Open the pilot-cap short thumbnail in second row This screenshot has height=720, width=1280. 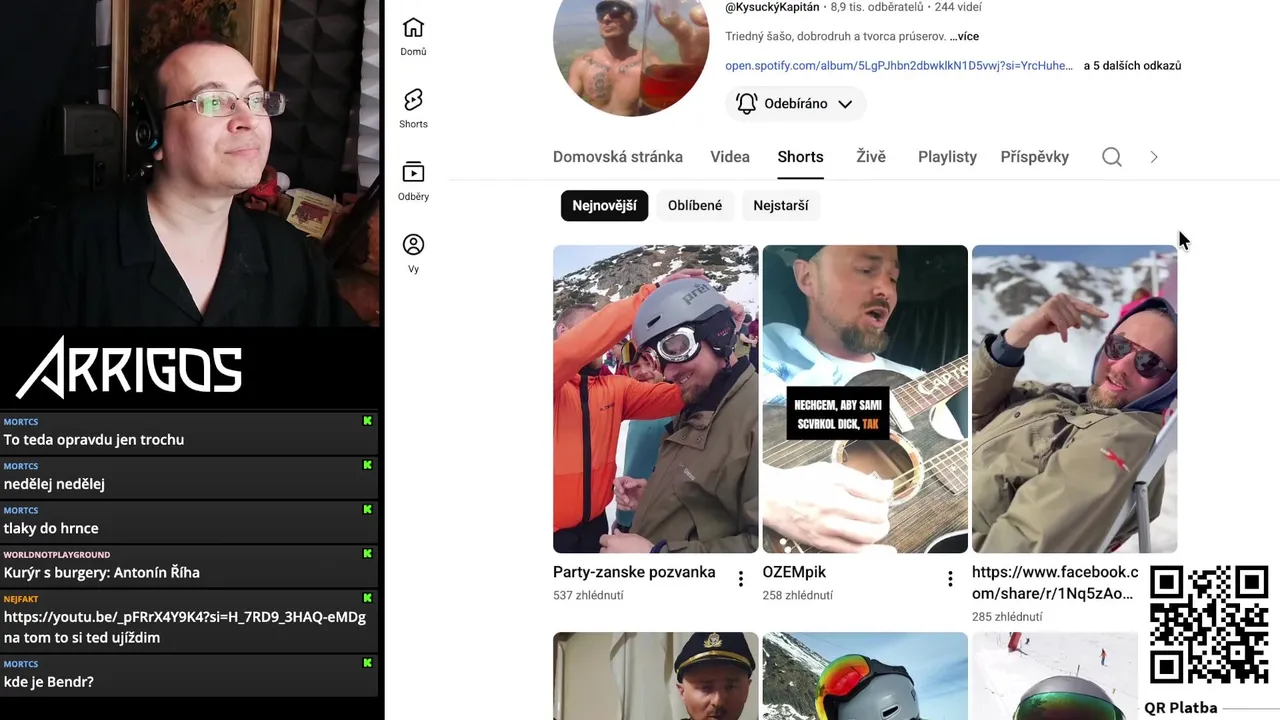click(x=656, y=676)
